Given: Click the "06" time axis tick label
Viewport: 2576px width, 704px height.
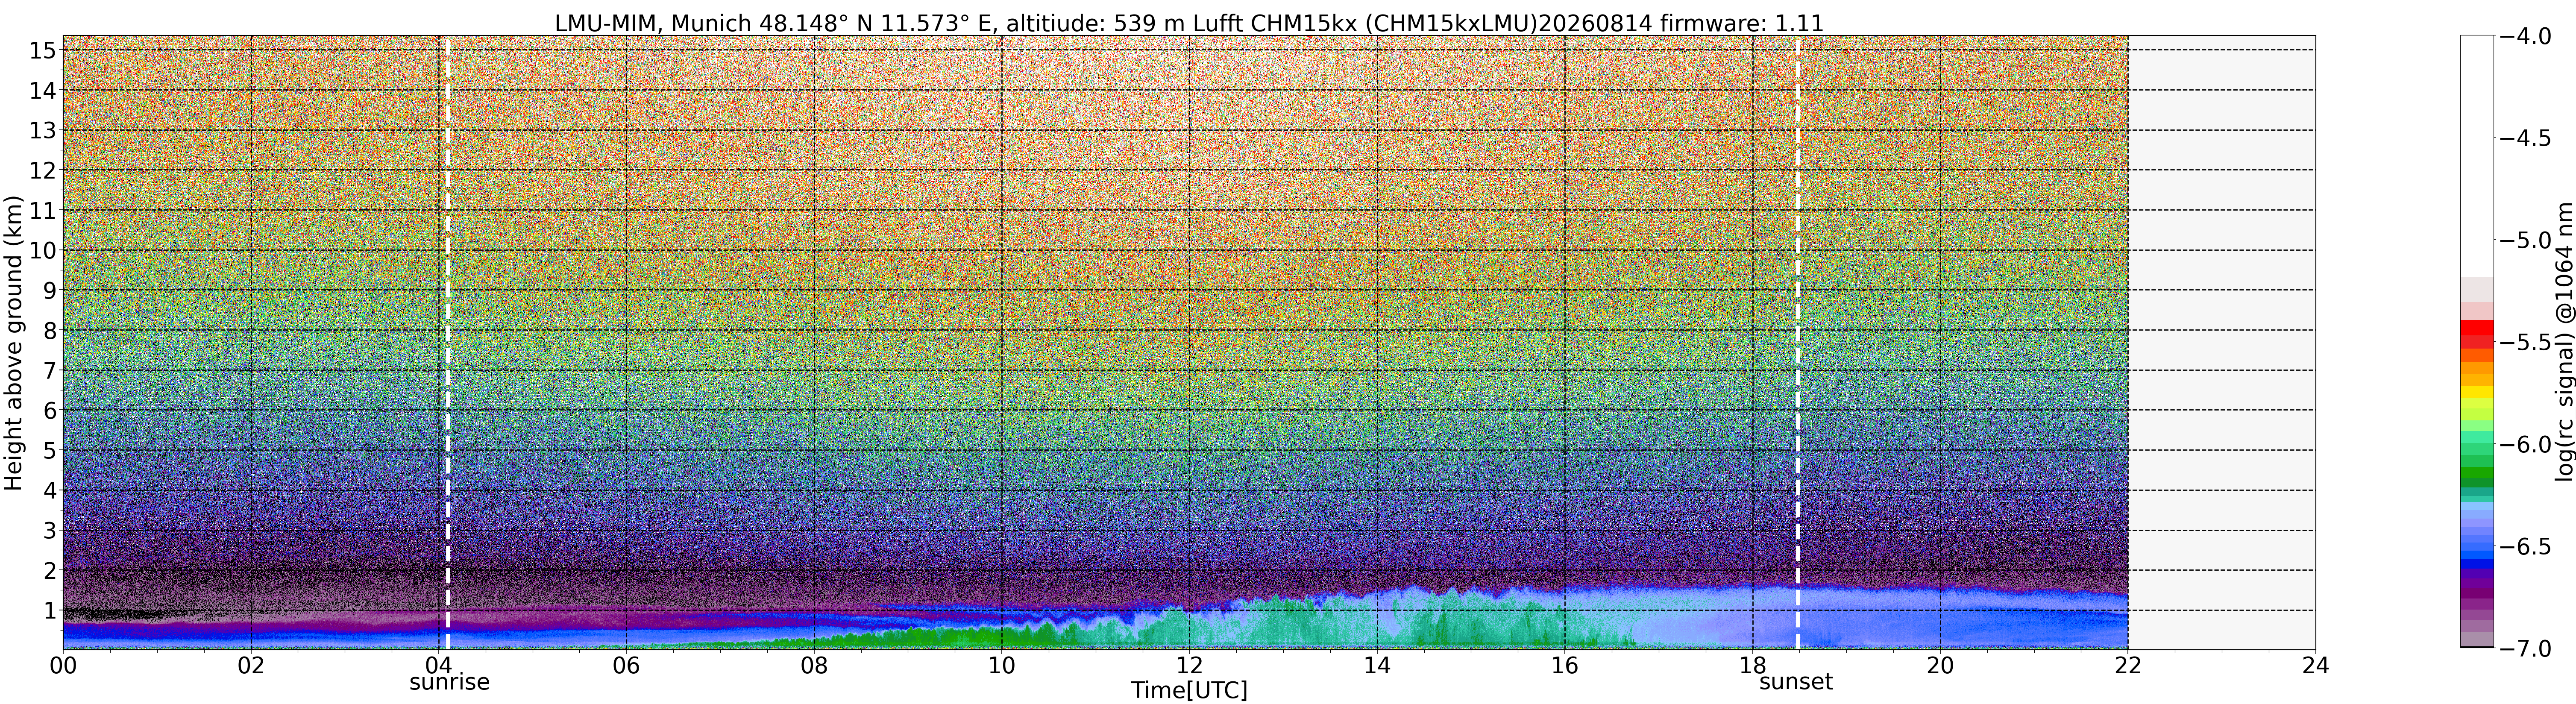Looking at the screenshot, I should point(626,665).
